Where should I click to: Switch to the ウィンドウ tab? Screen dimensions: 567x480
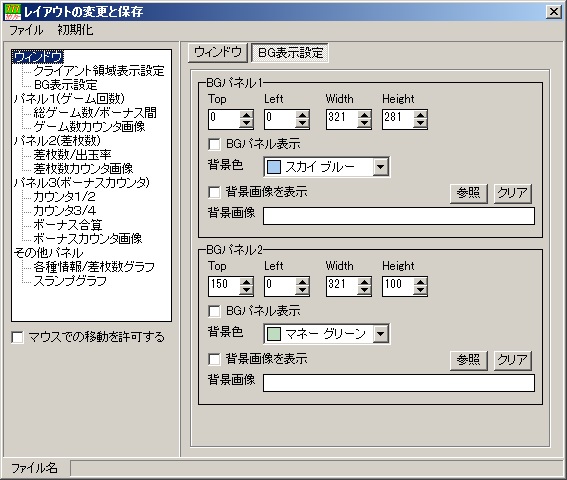point(218,52)
